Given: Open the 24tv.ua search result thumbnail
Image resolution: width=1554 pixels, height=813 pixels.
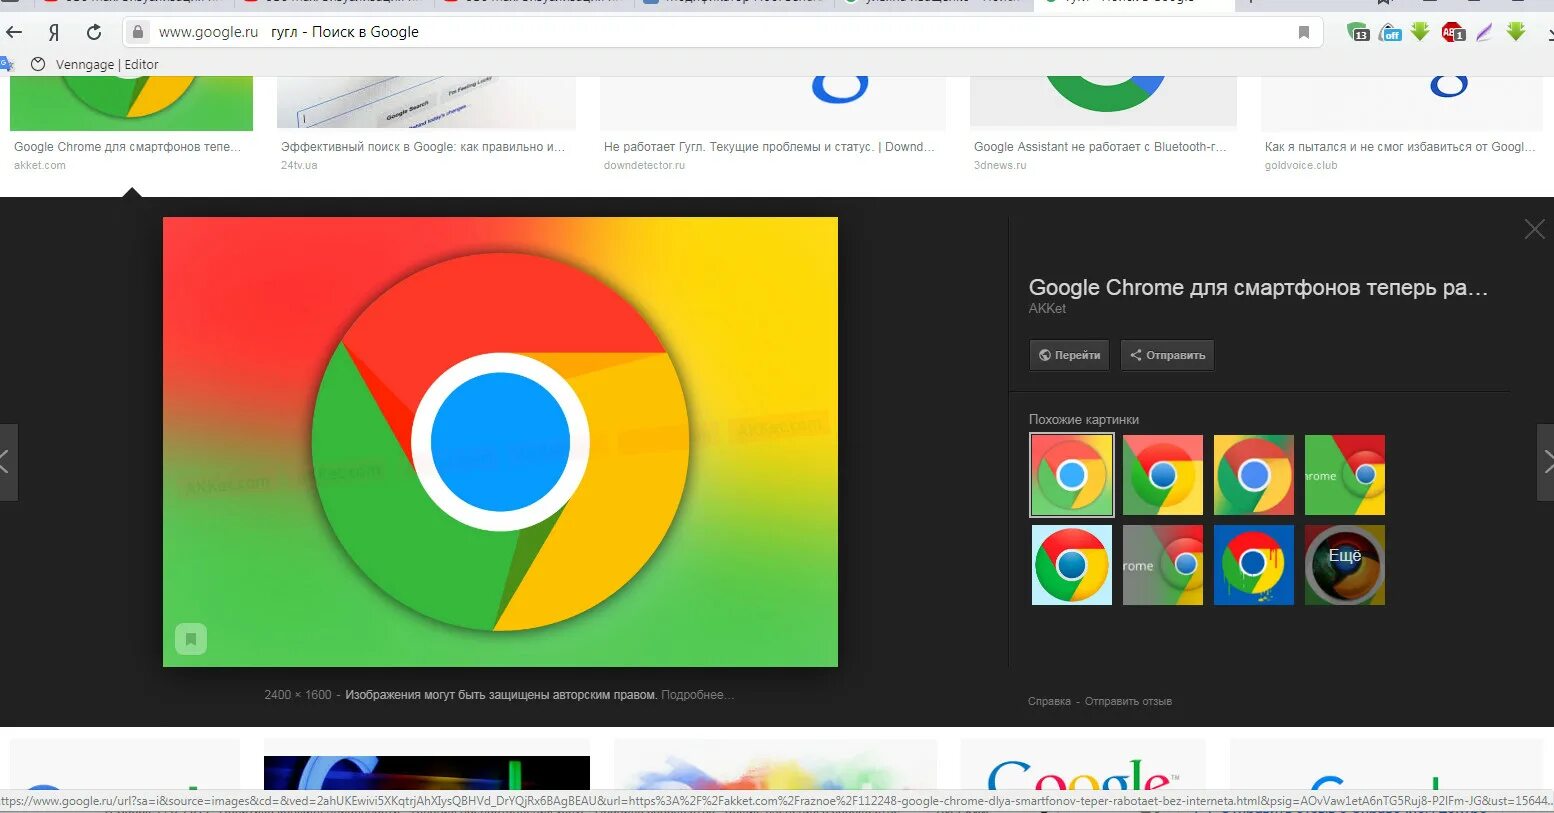Looking at the screenshot, I should pos(426,103).
